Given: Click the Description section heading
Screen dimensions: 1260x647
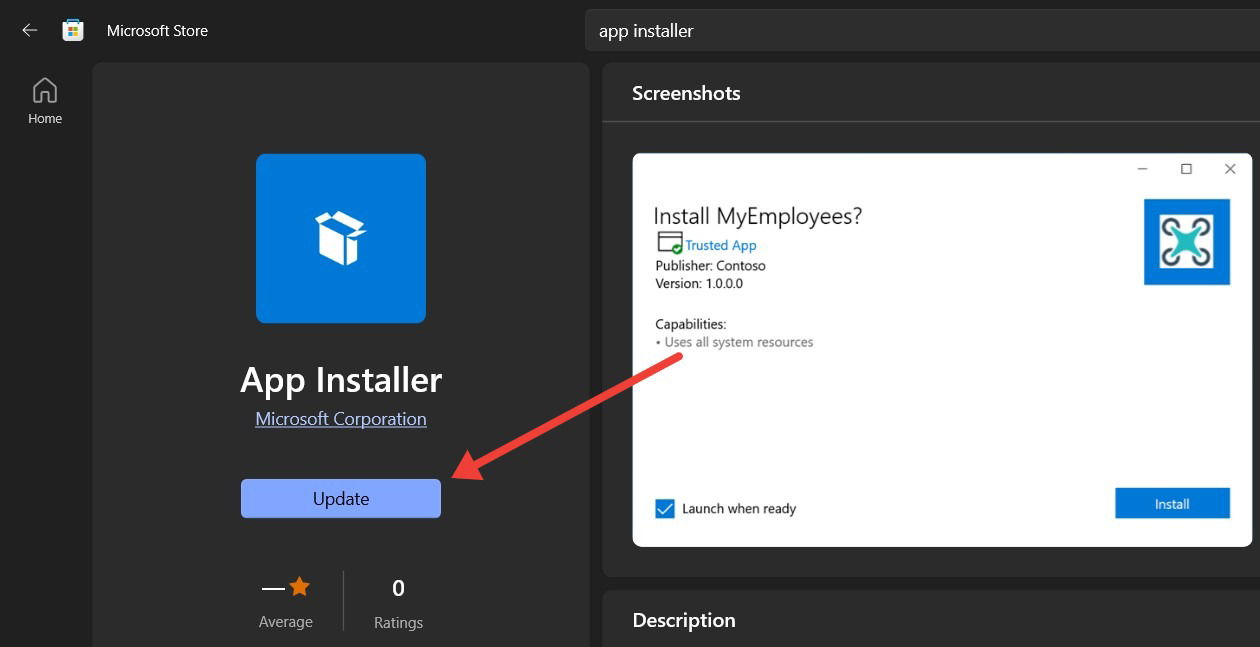Looking at the screenshot, I should [684, 620].
